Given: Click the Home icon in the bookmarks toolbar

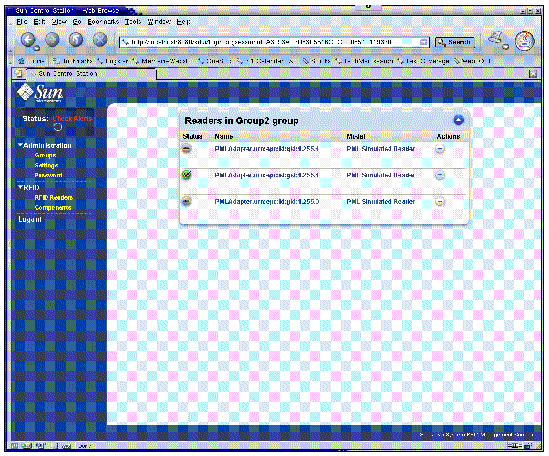Looking at the screenshot, I should [22, 61].
